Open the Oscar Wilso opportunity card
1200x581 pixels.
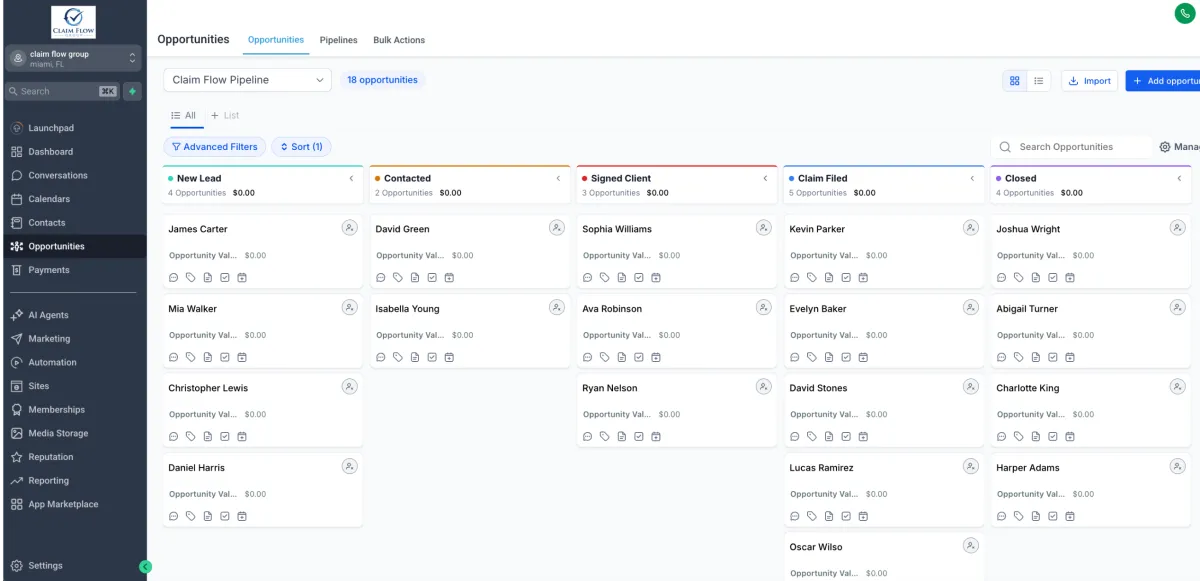click(x=884, y=557)
